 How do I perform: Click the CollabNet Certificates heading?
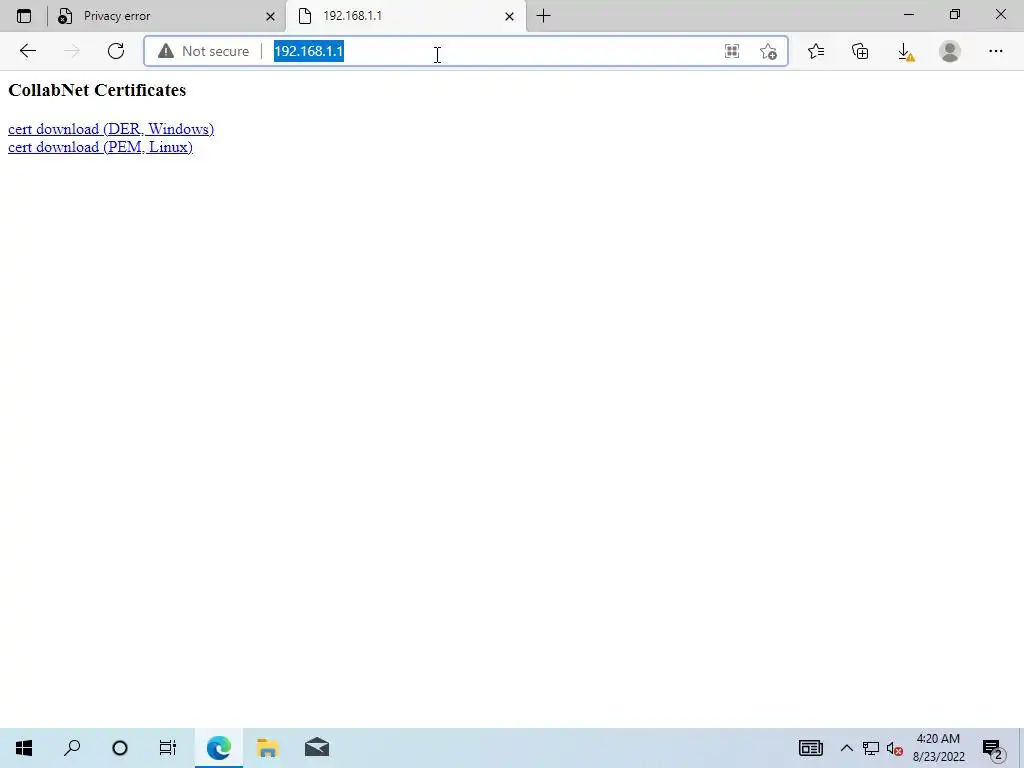[x=97, y=90]
